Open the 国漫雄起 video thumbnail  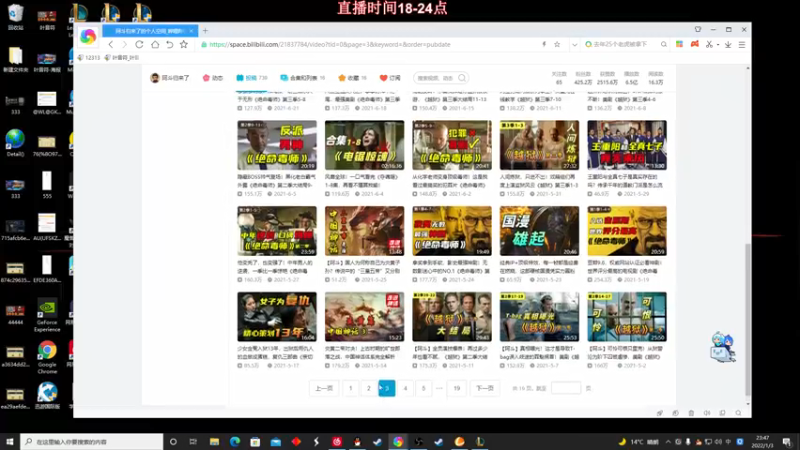(539, 231)
